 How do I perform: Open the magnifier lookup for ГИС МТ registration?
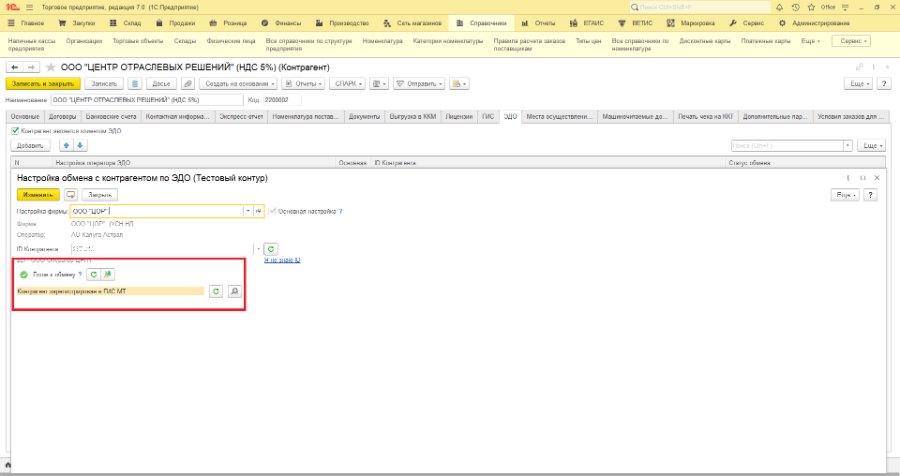[234, 292]
